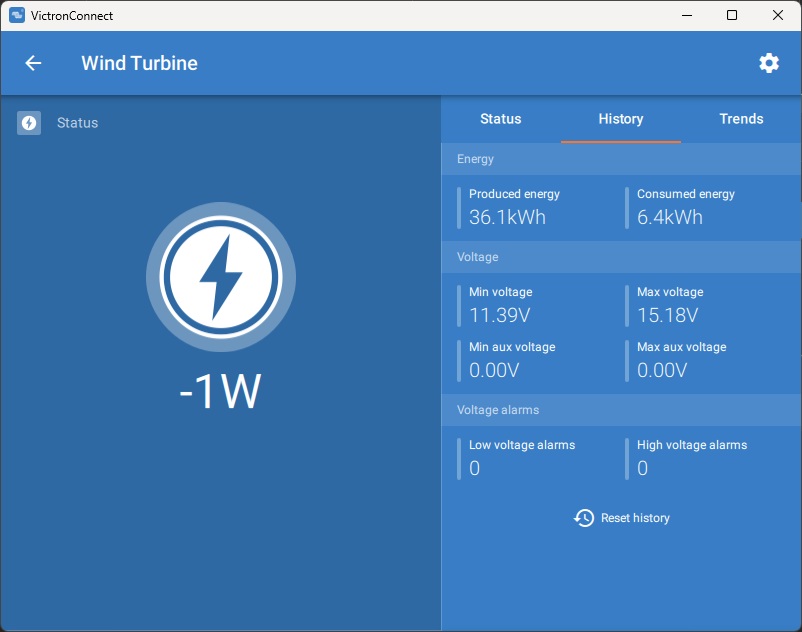Image resolution: width=802 pixels, height=632 pixels.
Task: Click the Reset history clock icon
Action: pyautogui.click(x=584, y=518)
